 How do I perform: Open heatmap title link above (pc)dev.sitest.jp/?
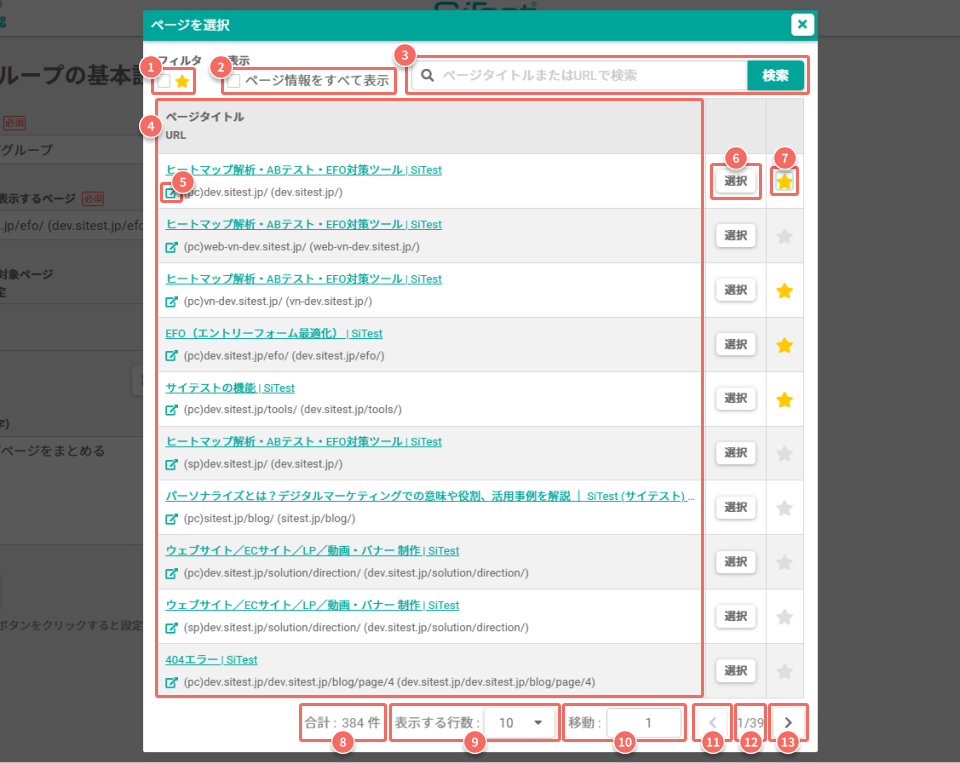304,170
